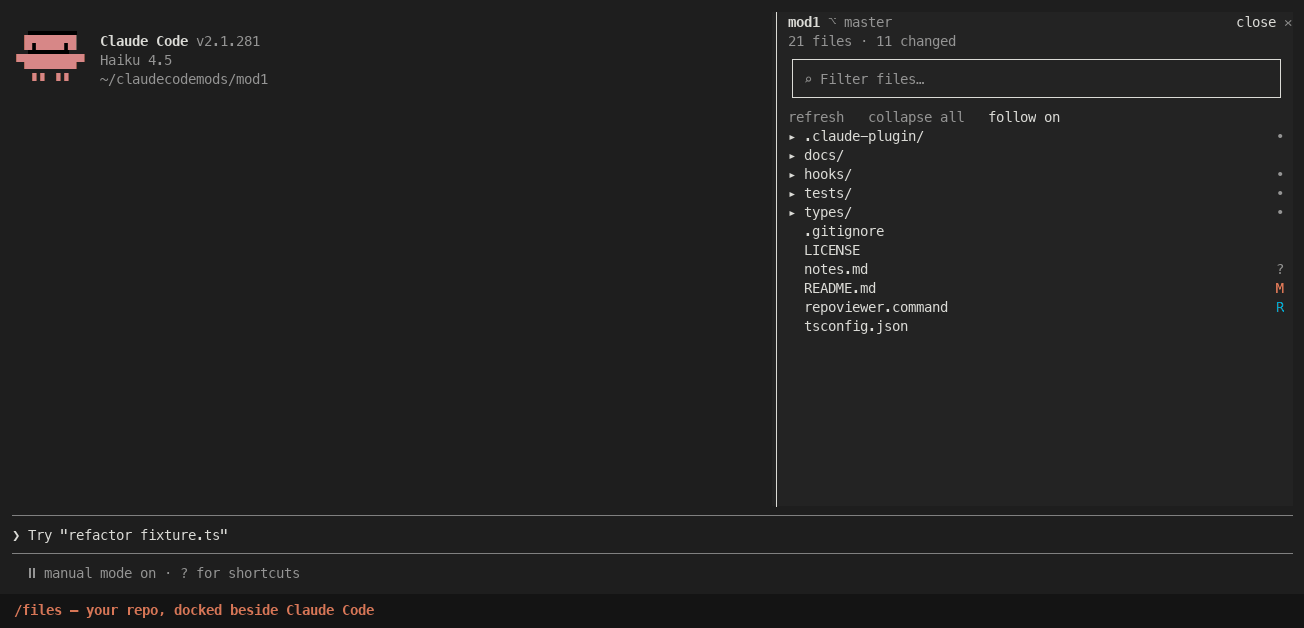Click the prompt chevron before the Try suggestion
The width and height of the screenshot is (1304, 628).
[16, 535]
